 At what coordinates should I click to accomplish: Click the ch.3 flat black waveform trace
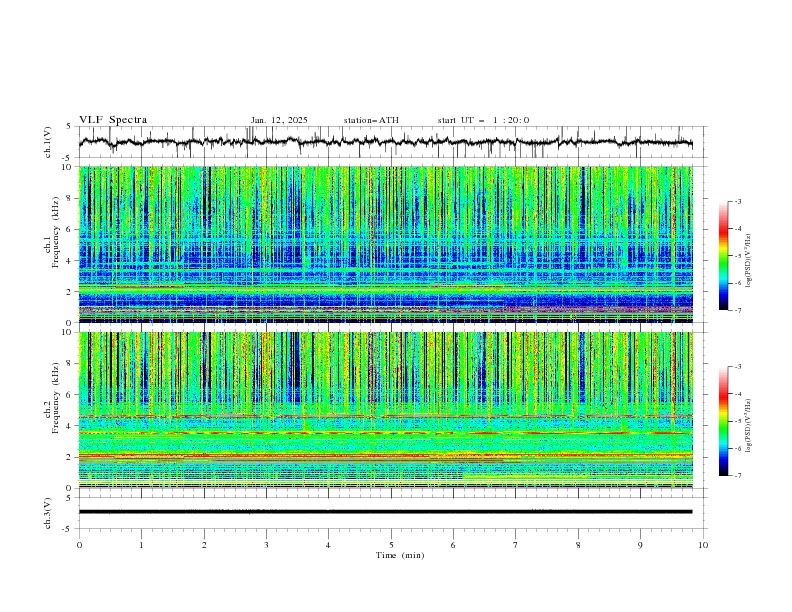pyautogui.click(x=385, y=512)
